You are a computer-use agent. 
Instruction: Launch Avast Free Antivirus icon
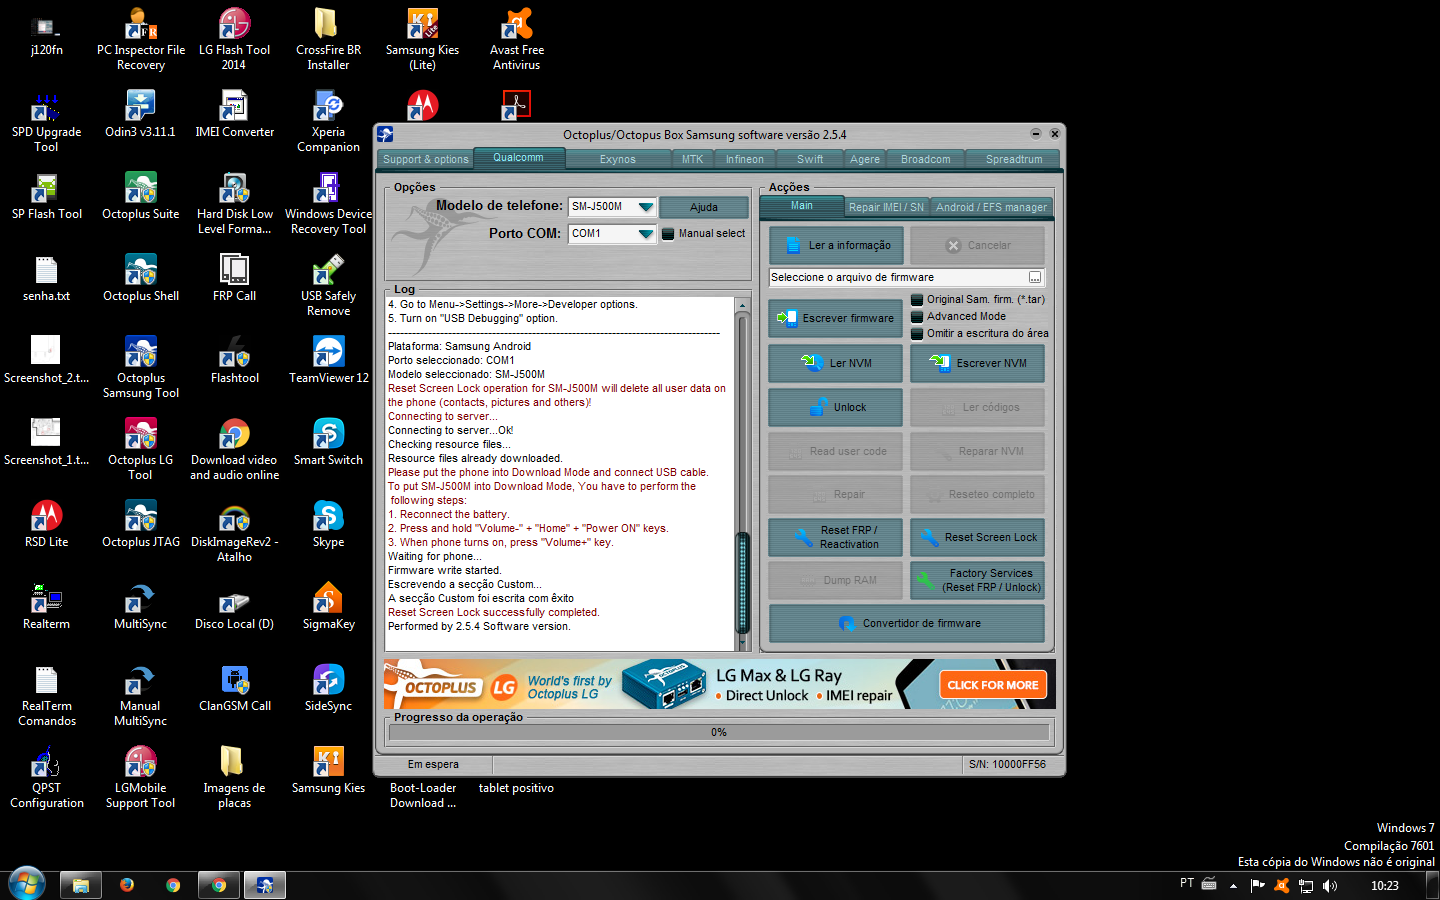click(516, 39)
